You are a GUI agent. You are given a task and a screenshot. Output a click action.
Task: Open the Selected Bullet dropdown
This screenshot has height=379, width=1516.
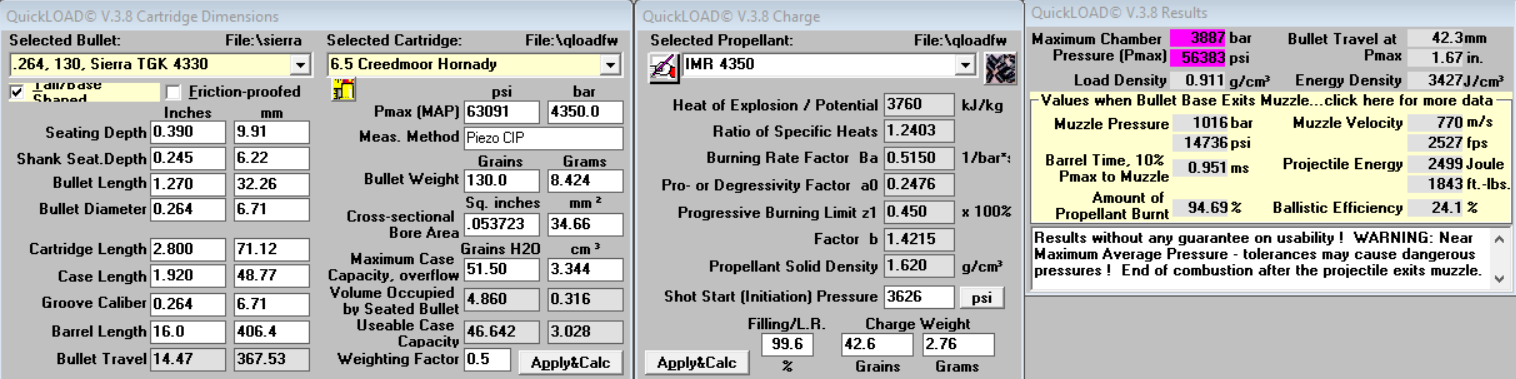click(x=301, y=65)
